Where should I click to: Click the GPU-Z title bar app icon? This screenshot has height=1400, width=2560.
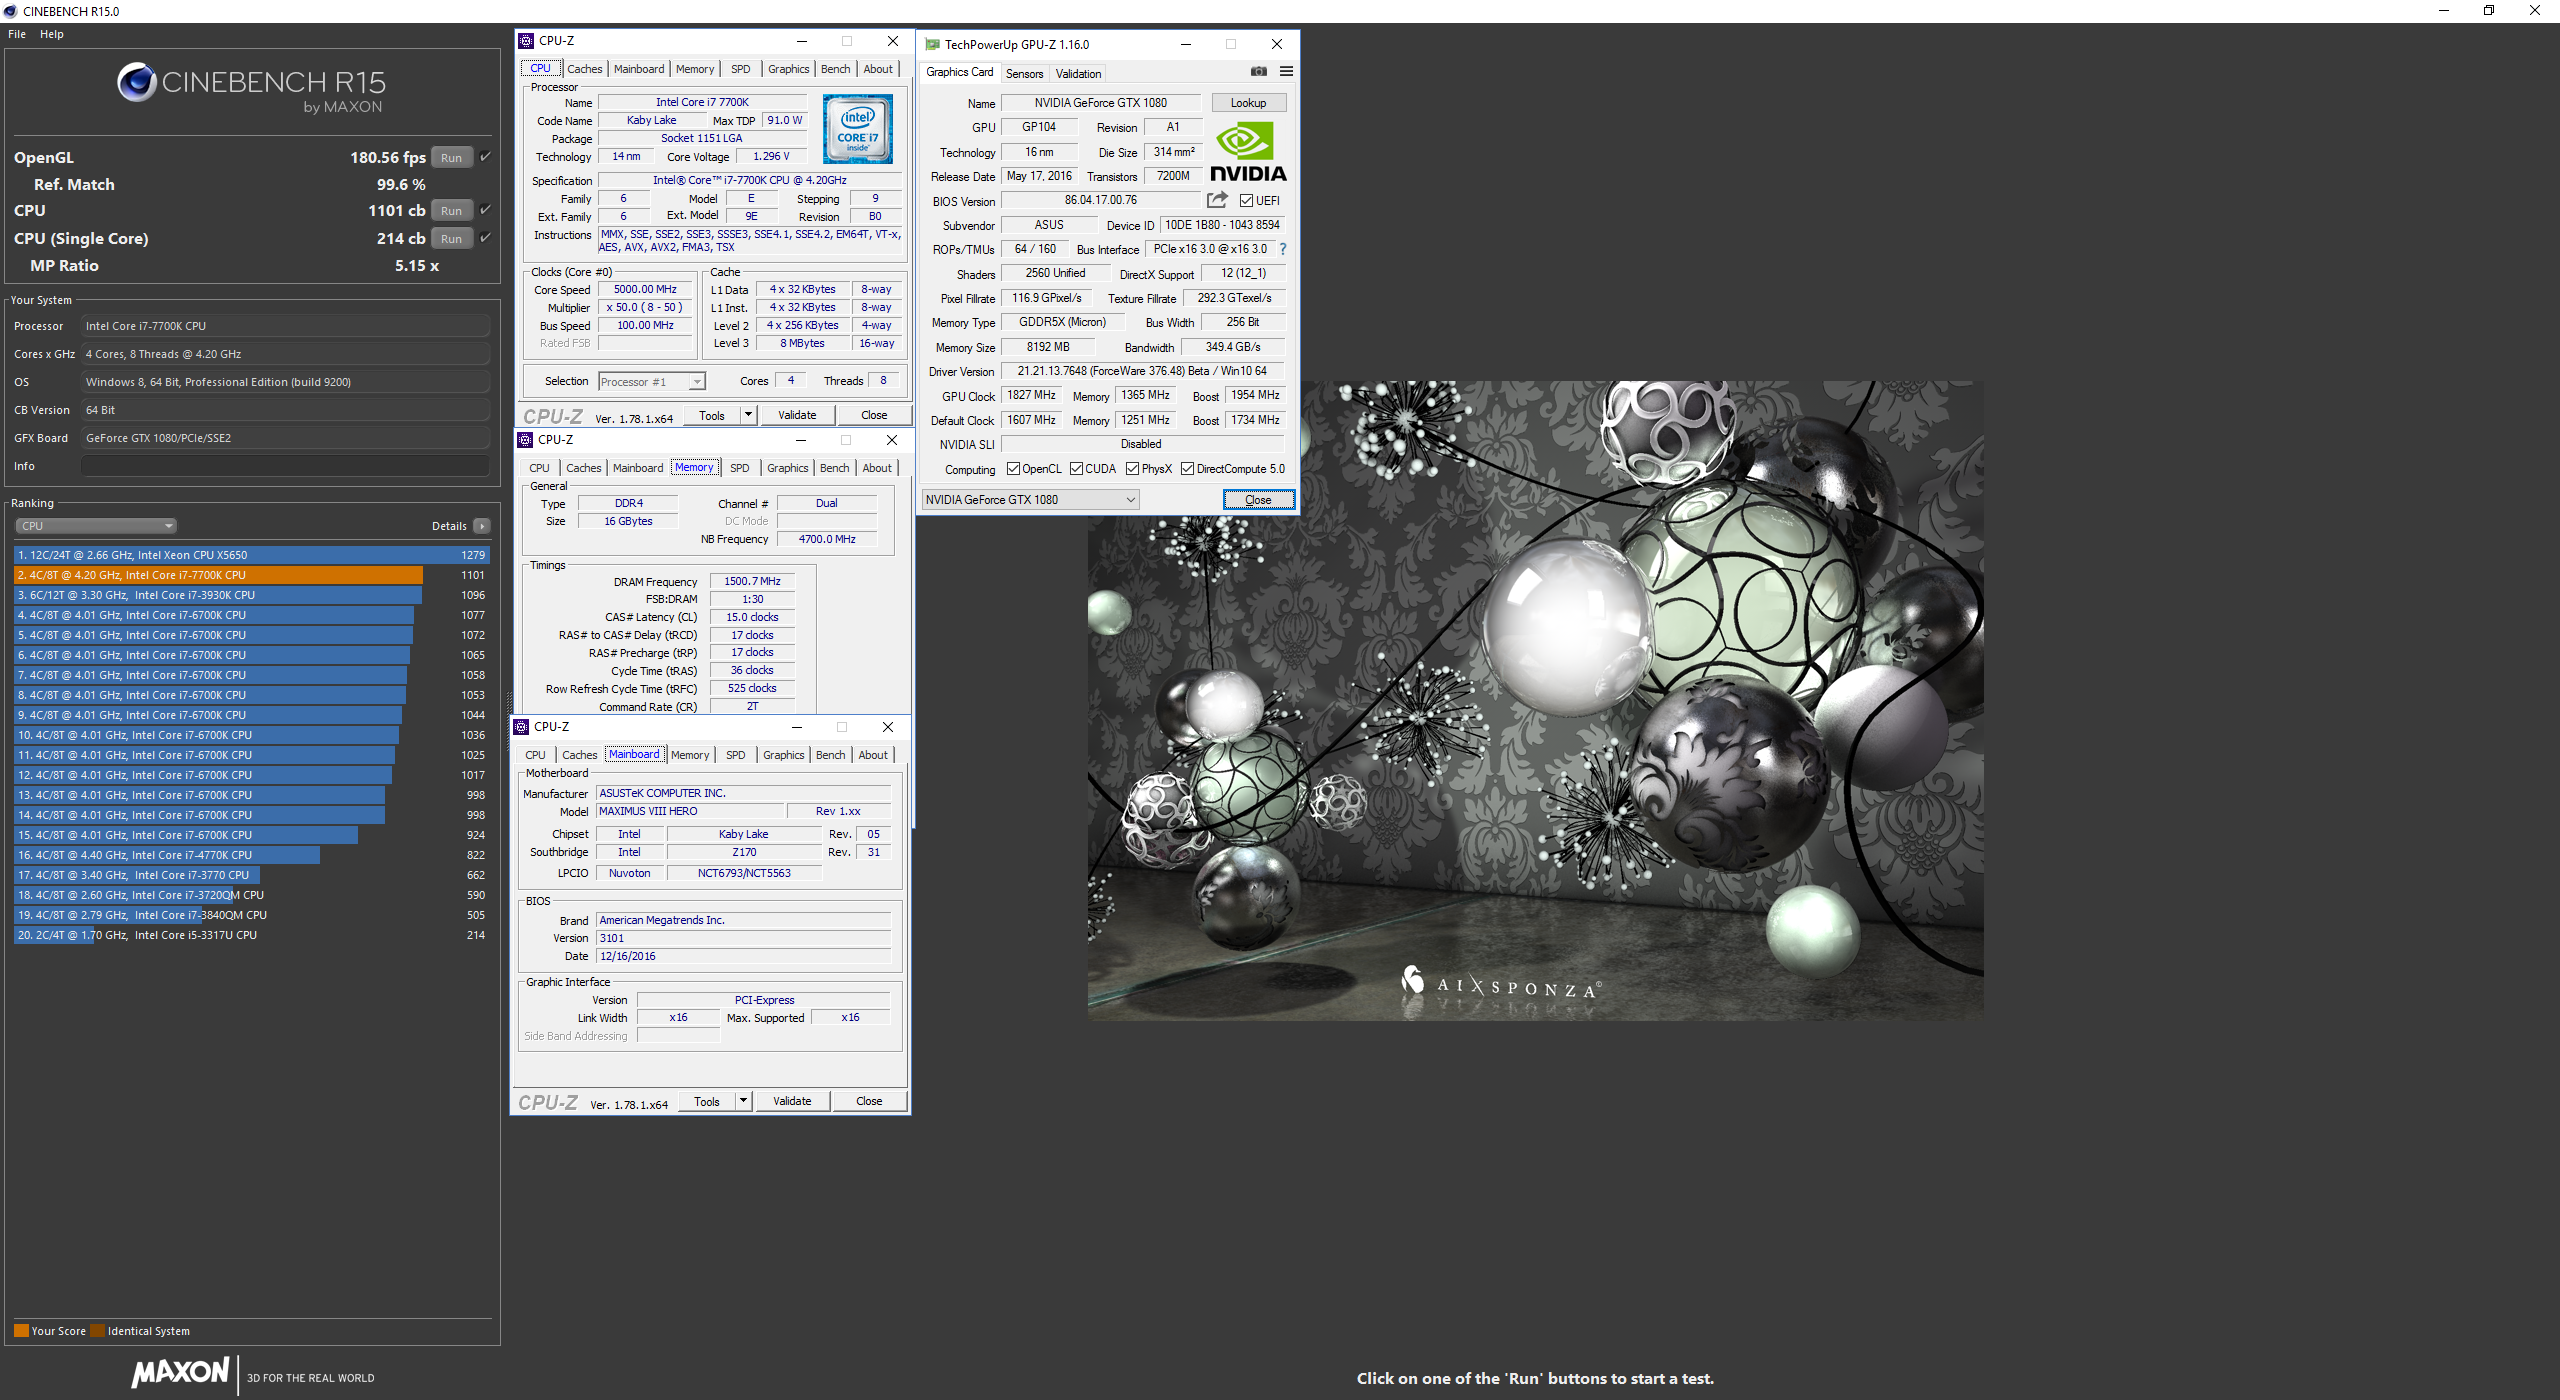pos(932,44)
